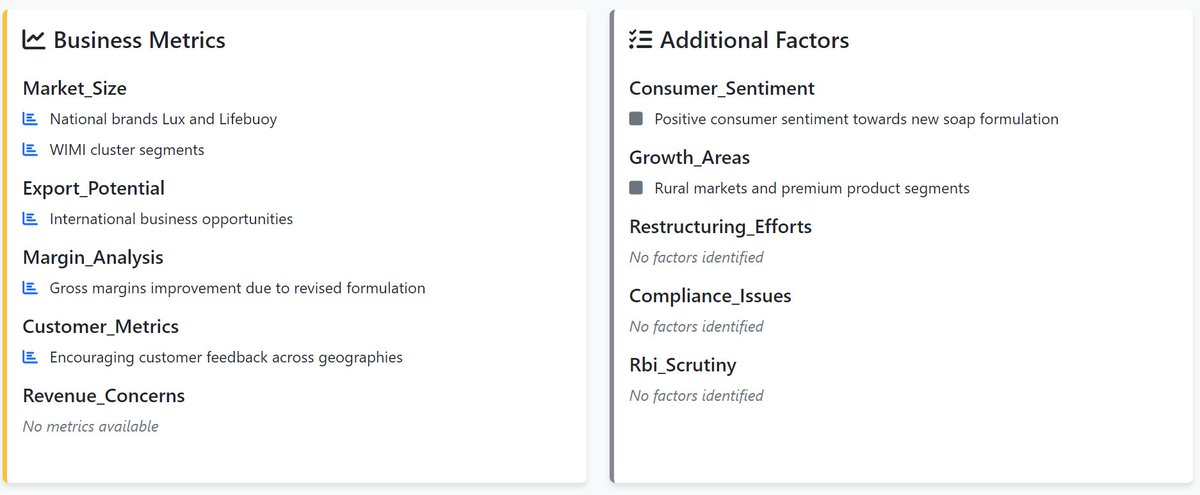Select the Market_Size heading
This screenshot has width=1200, height=495.
(x=75, y=89)
